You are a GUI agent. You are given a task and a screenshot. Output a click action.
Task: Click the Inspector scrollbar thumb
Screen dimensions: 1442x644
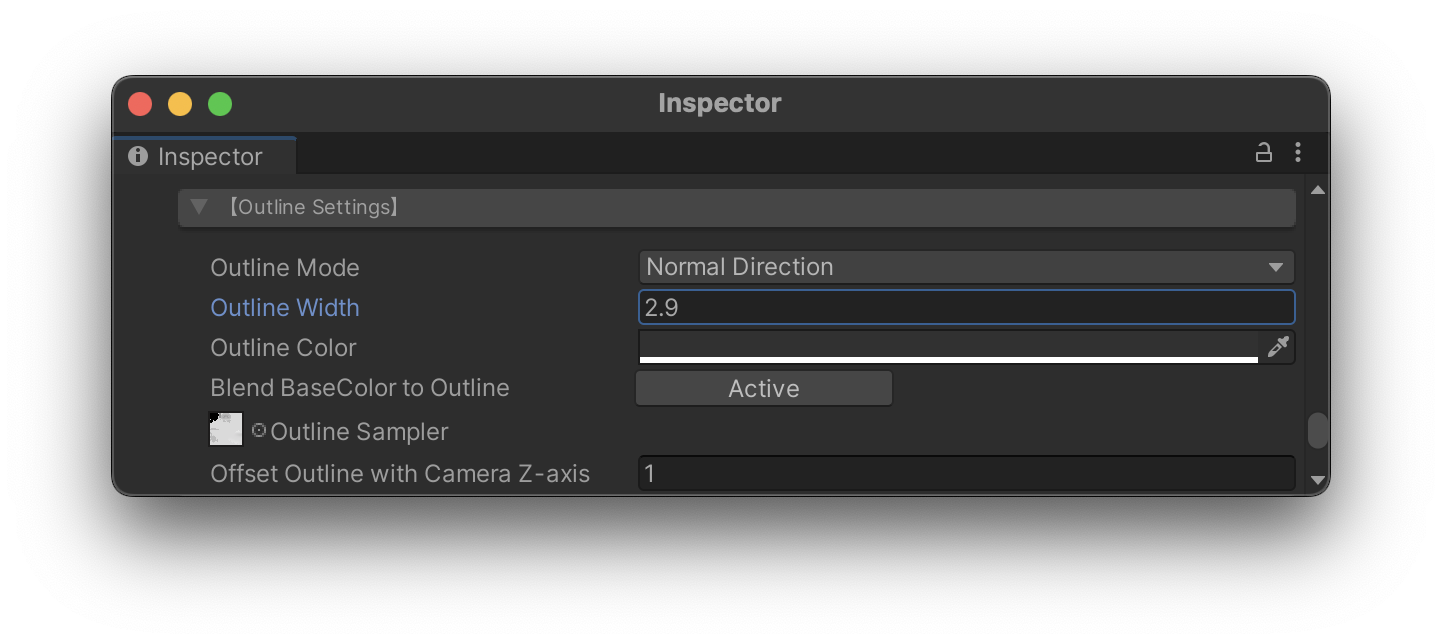click(1318, 430)
